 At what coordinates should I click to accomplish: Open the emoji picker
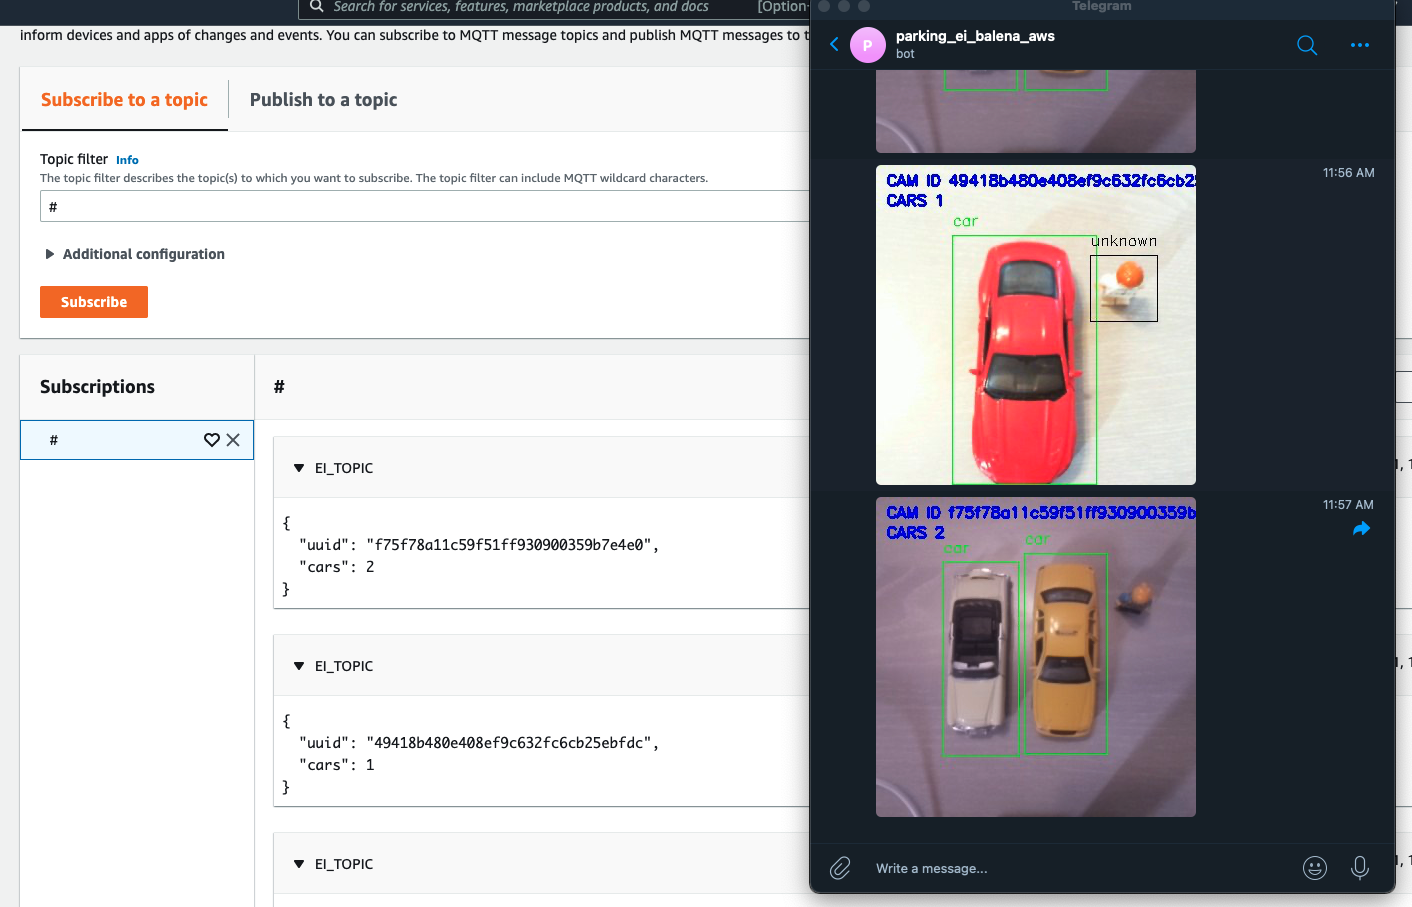click(1315, 868)
